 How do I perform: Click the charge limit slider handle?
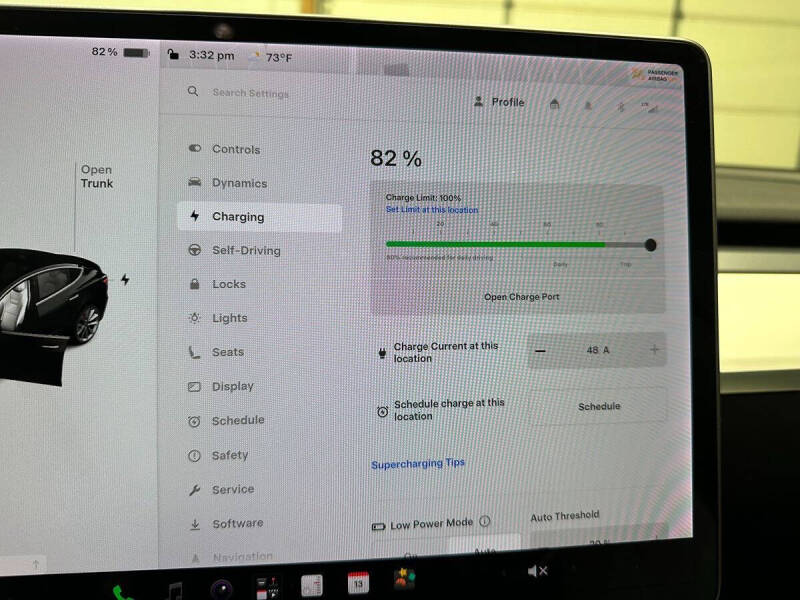(650, 245)
